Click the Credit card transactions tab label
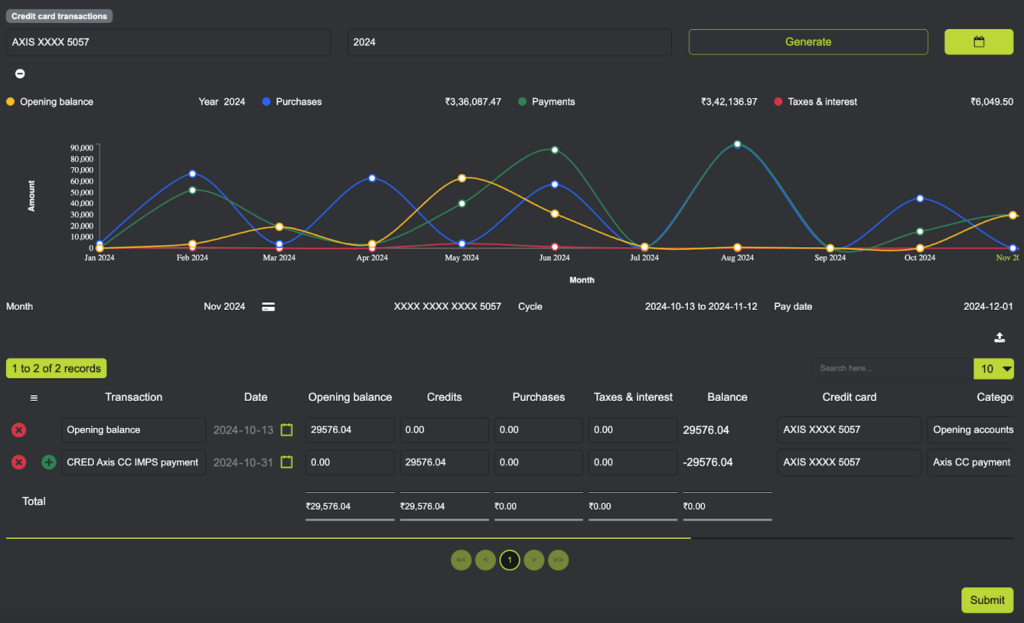The height and width of the screenshot is (623, 1024). (59, 16)
